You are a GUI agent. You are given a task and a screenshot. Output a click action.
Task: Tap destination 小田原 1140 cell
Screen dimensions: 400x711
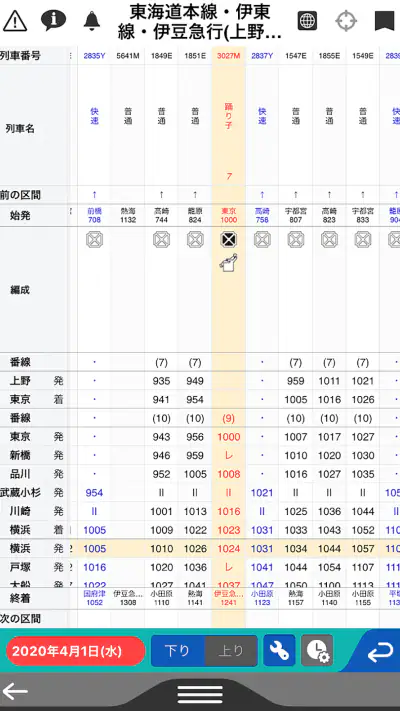[329, 598]
